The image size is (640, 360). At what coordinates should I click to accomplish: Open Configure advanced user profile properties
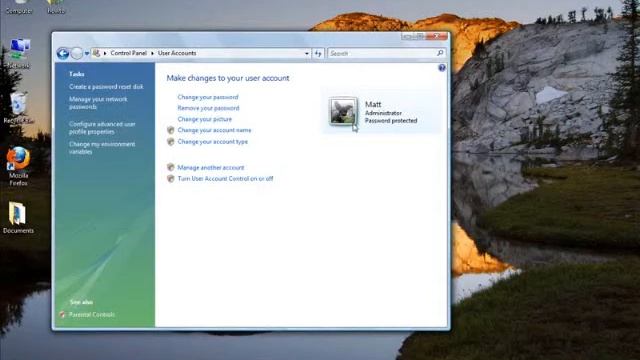(x=102, y=128)
